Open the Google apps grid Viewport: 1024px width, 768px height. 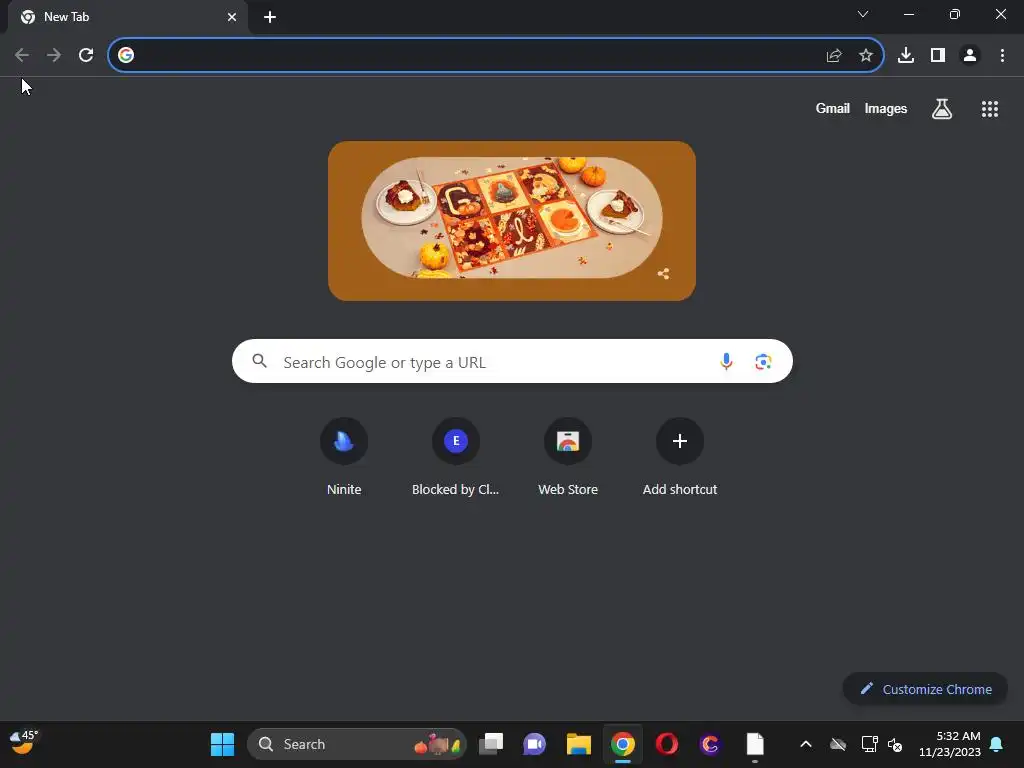(x=990, y=109)
